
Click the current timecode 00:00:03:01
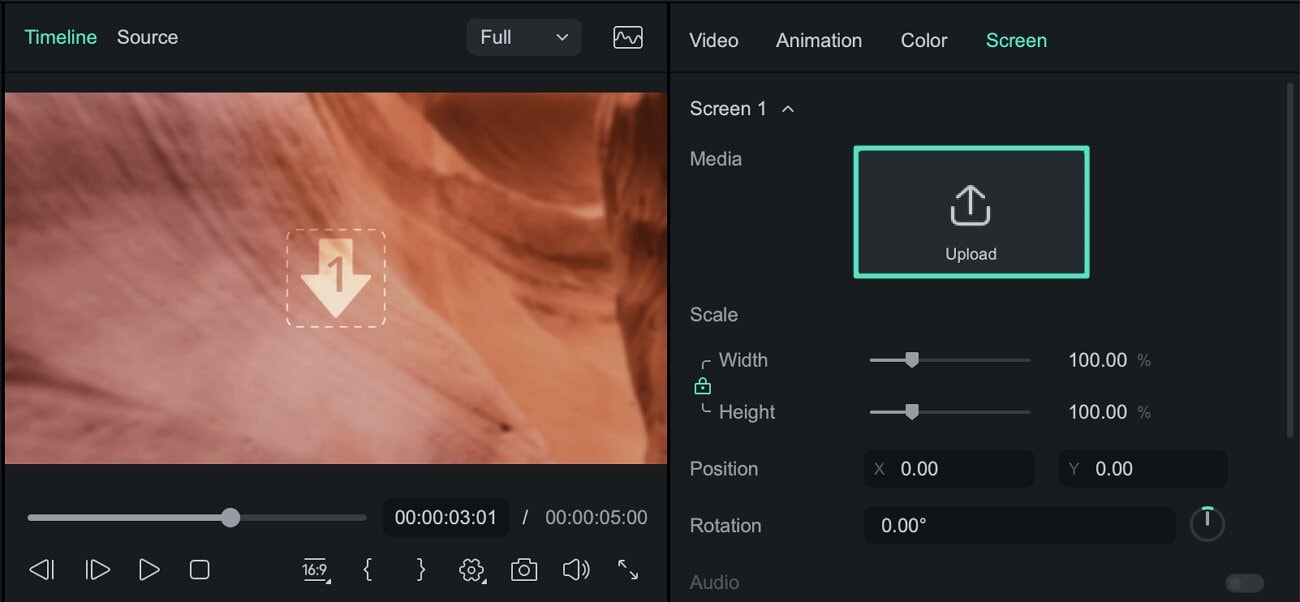click(446, 518)
